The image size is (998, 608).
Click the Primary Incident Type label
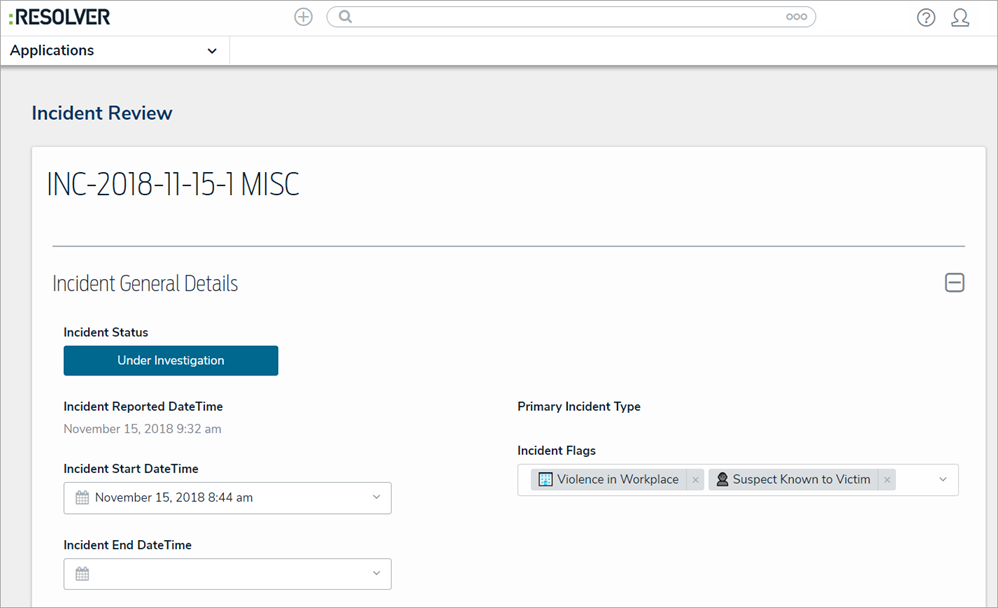(x=579, y=407)
